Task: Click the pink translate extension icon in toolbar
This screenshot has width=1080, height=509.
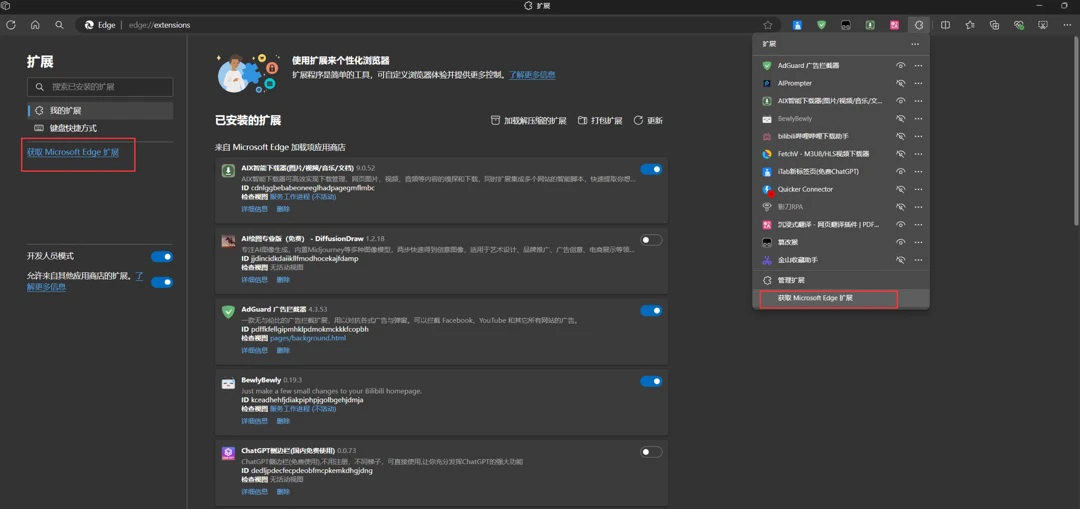Action: [x=894, y=25]
